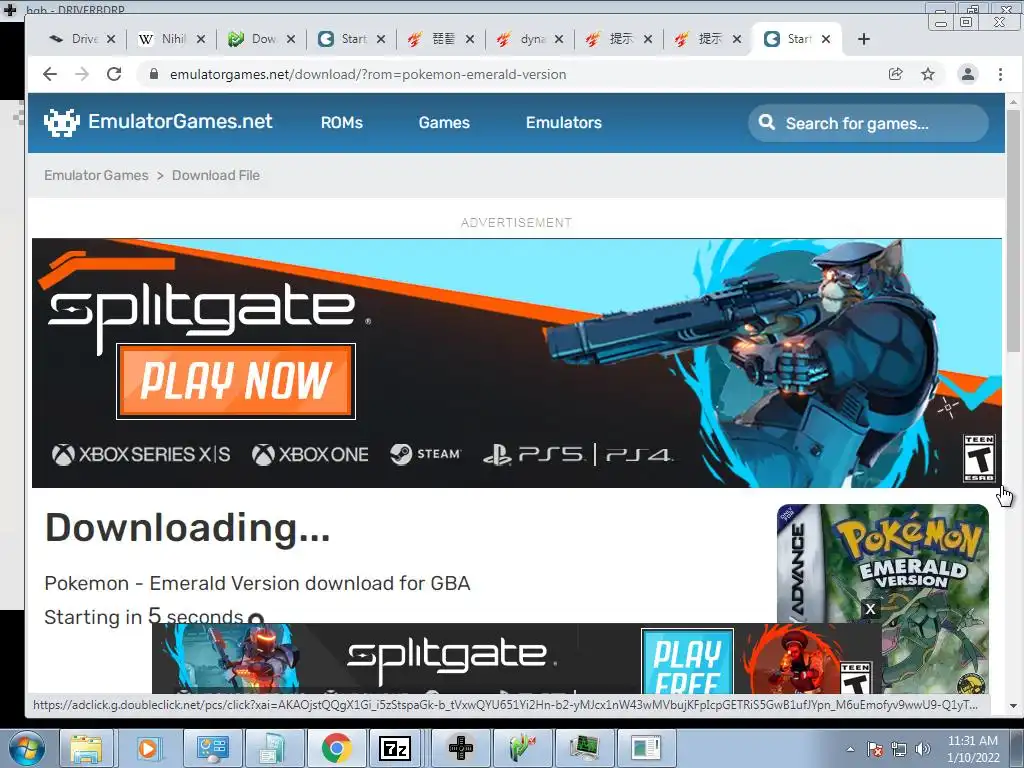This screenshot has width=1024, height=768.
Task: Click the page vertical scrollbar thumb
Action: pos(1014,232)
